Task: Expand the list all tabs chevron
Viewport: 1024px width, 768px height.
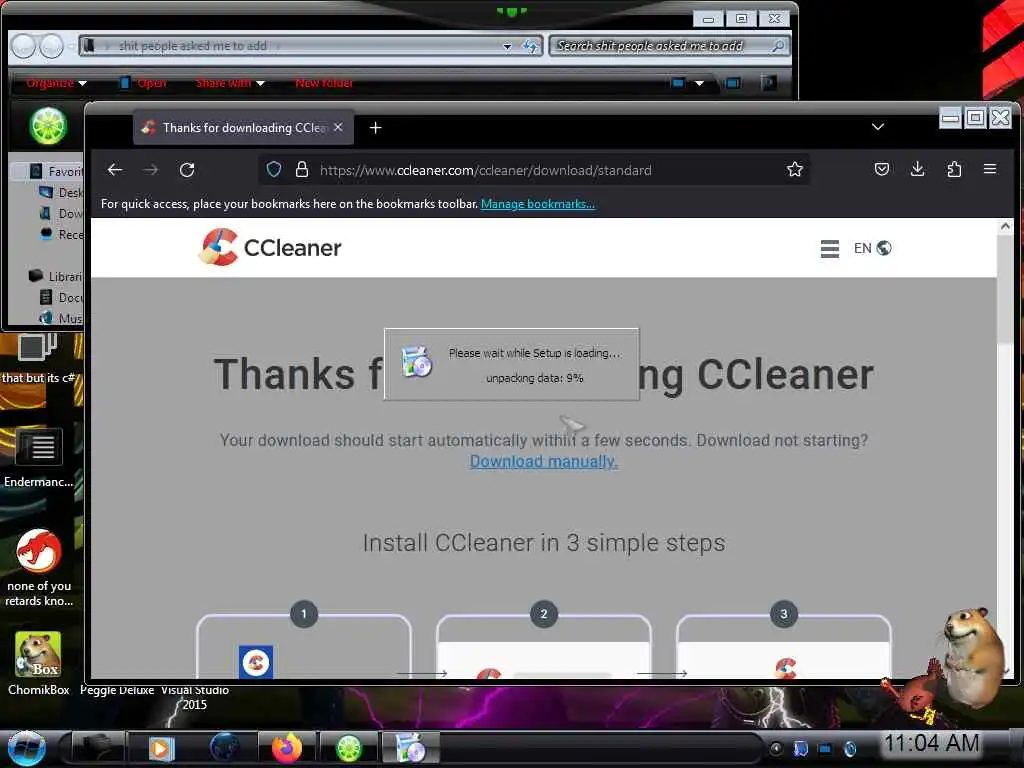Action: tap(878, 127)
